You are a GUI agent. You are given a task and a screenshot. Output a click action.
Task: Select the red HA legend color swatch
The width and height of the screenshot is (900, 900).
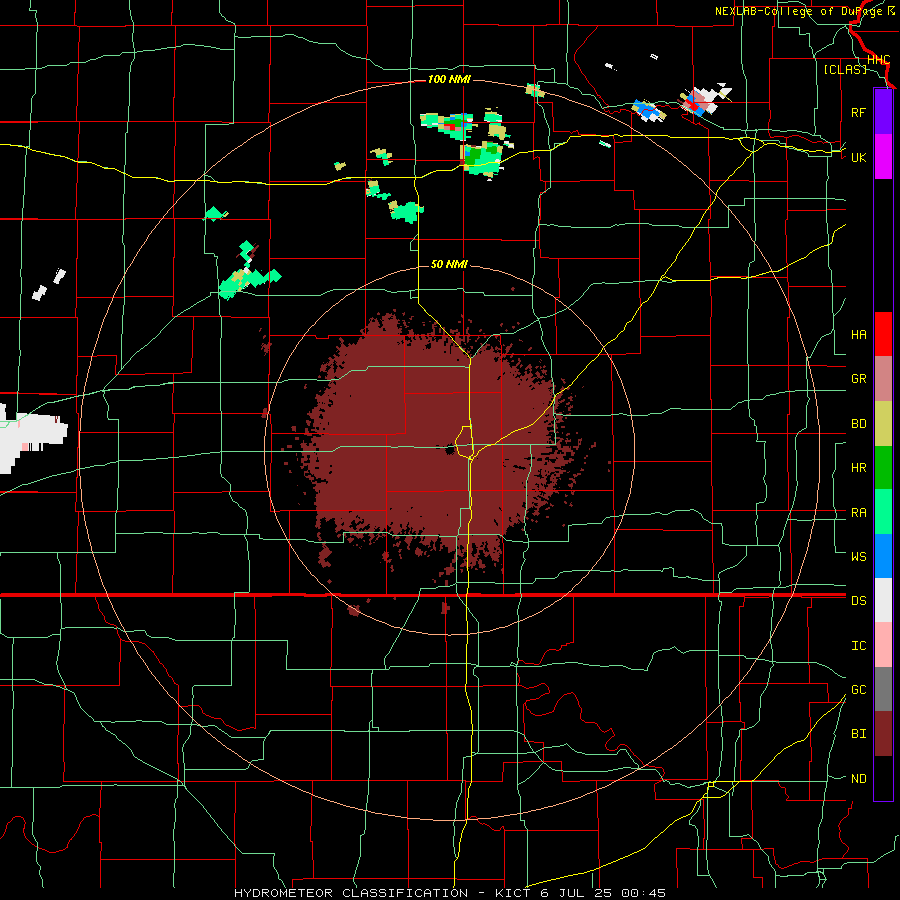pyautogui.click(x=883, y=334)
